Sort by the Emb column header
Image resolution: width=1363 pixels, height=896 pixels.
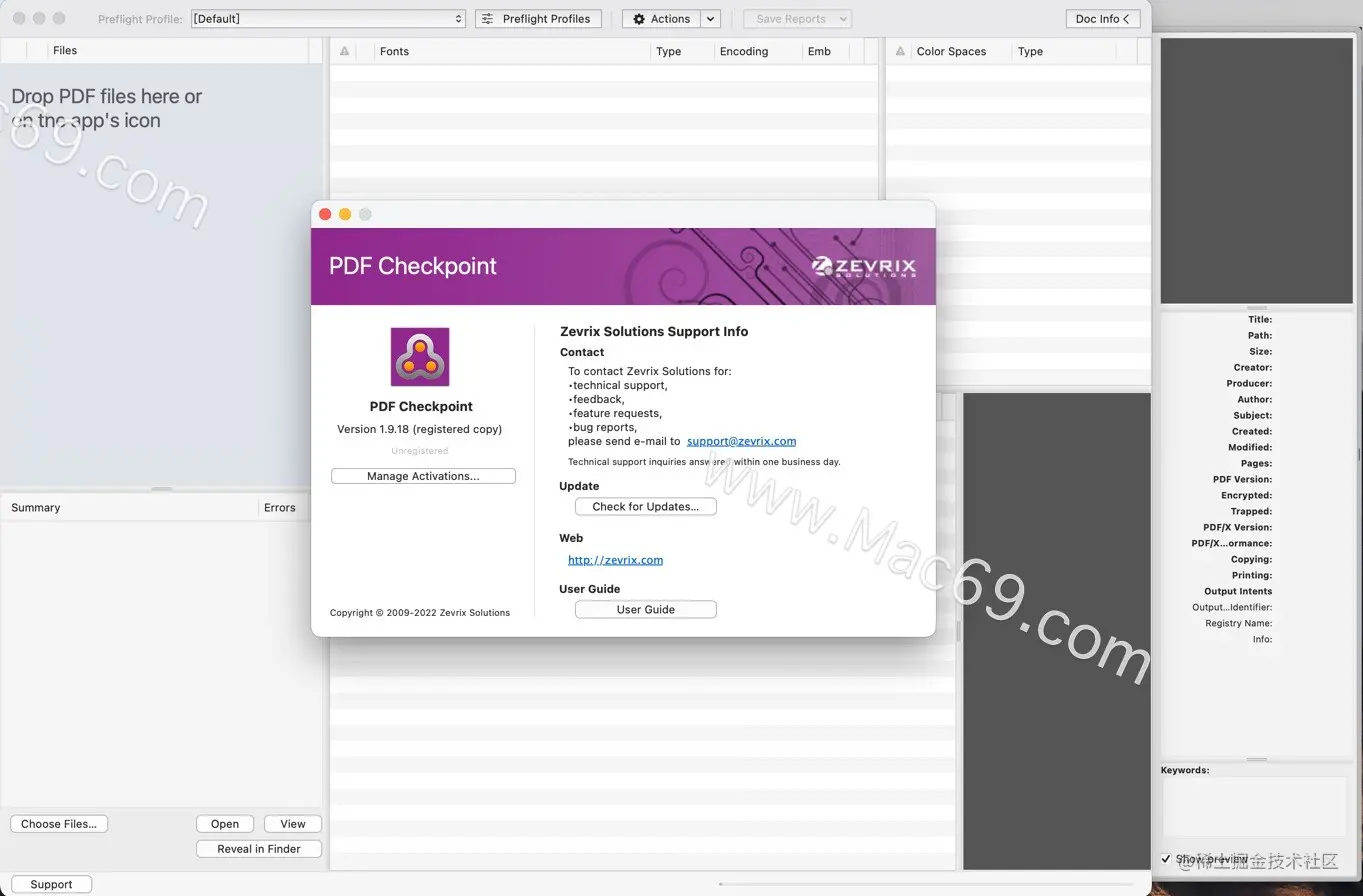pos(826,51)
